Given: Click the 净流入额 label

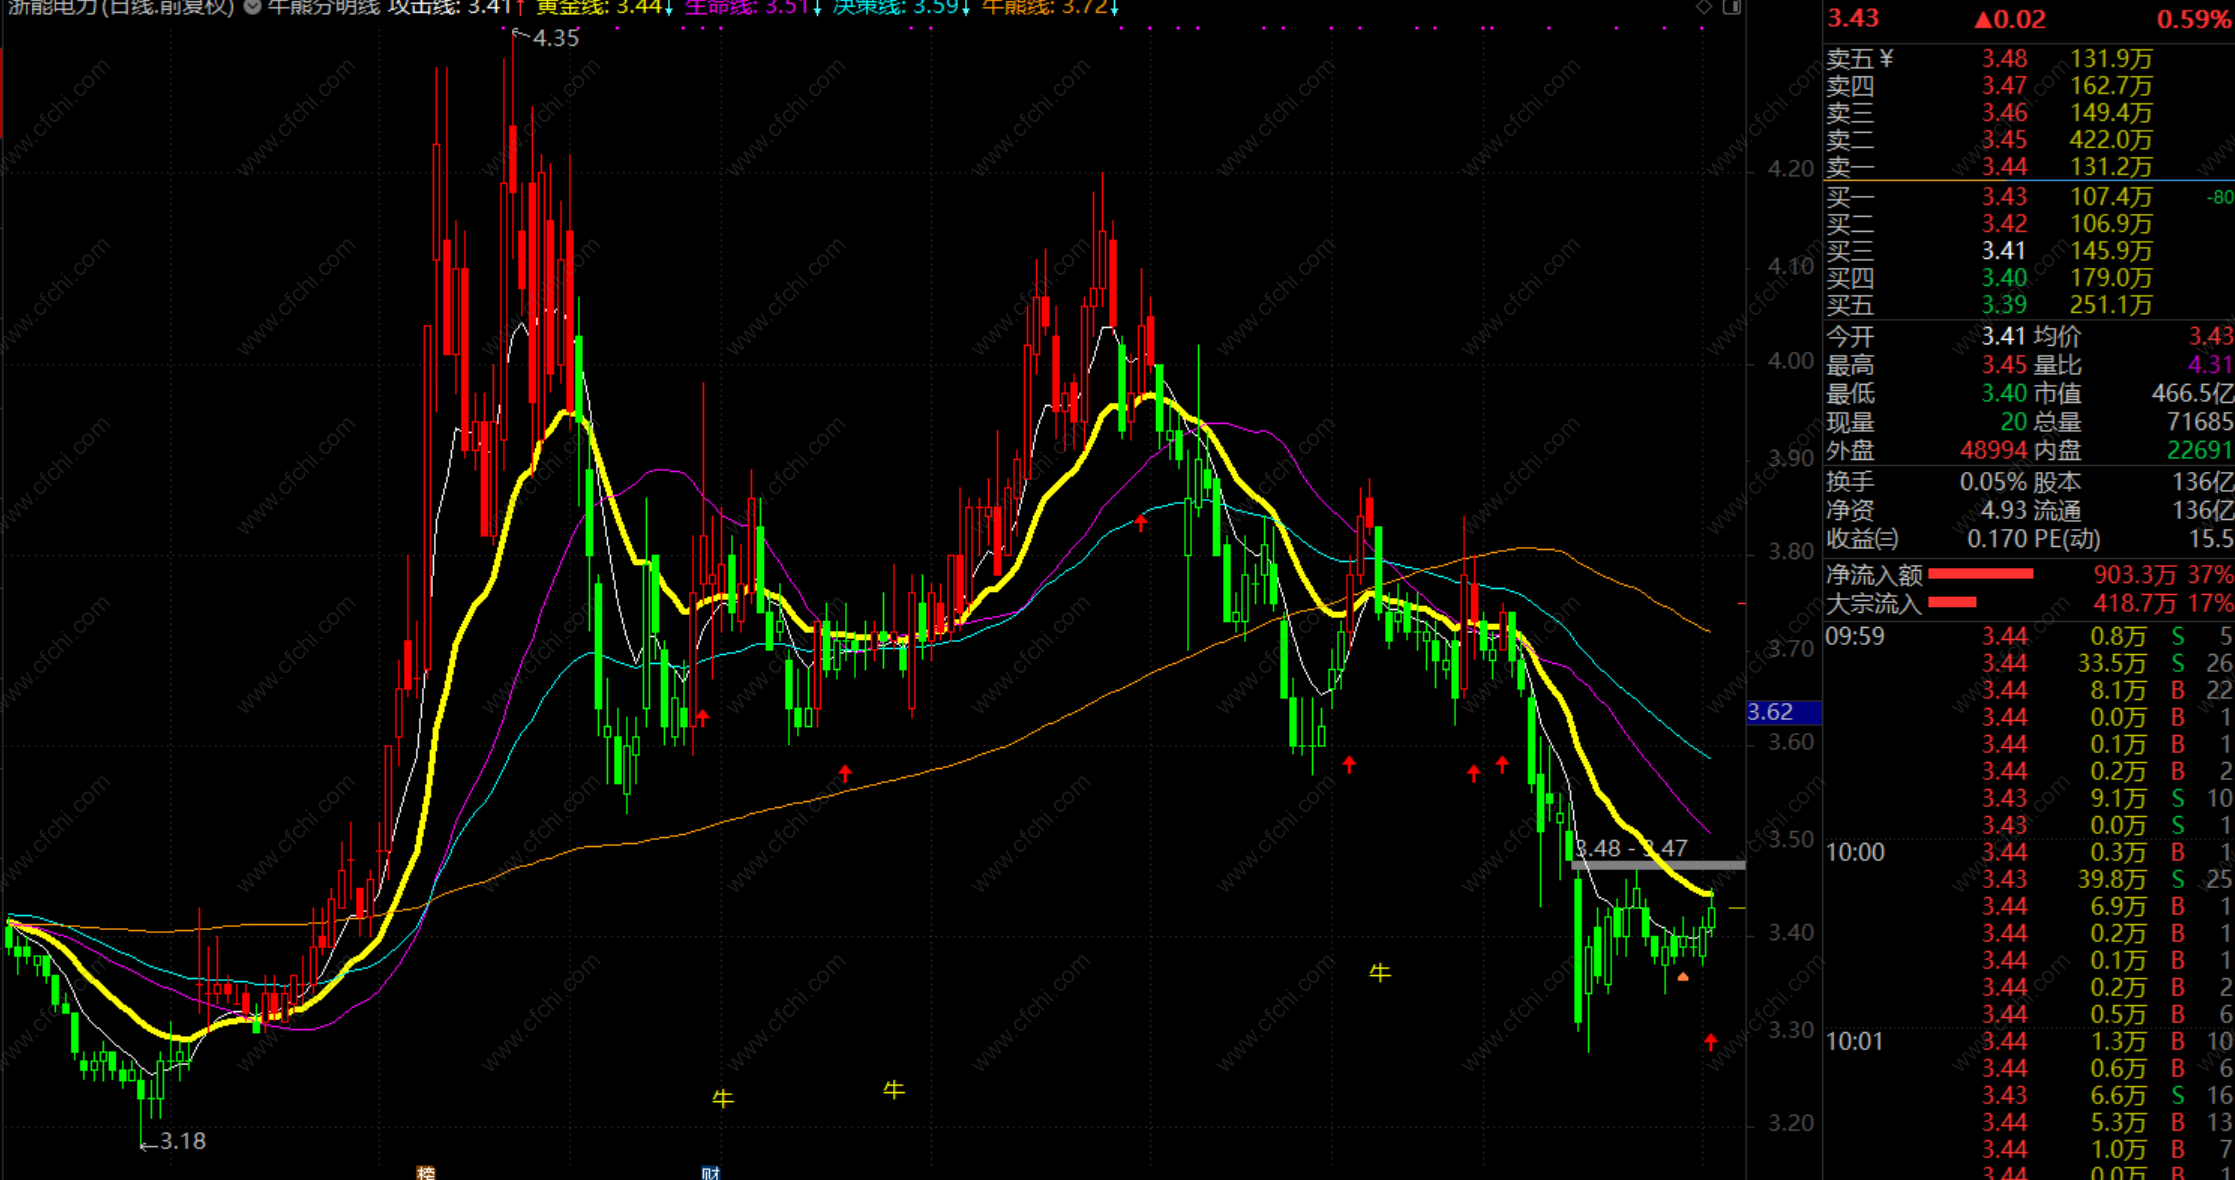Looking at the screenshot, I should [x=1873, y=575].
